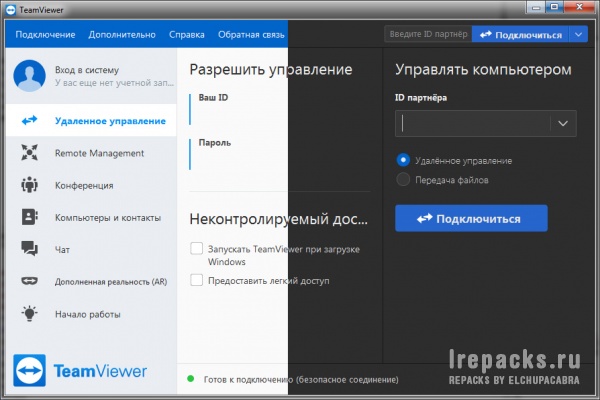Select the Передача файлов radio button

point(403,180)
